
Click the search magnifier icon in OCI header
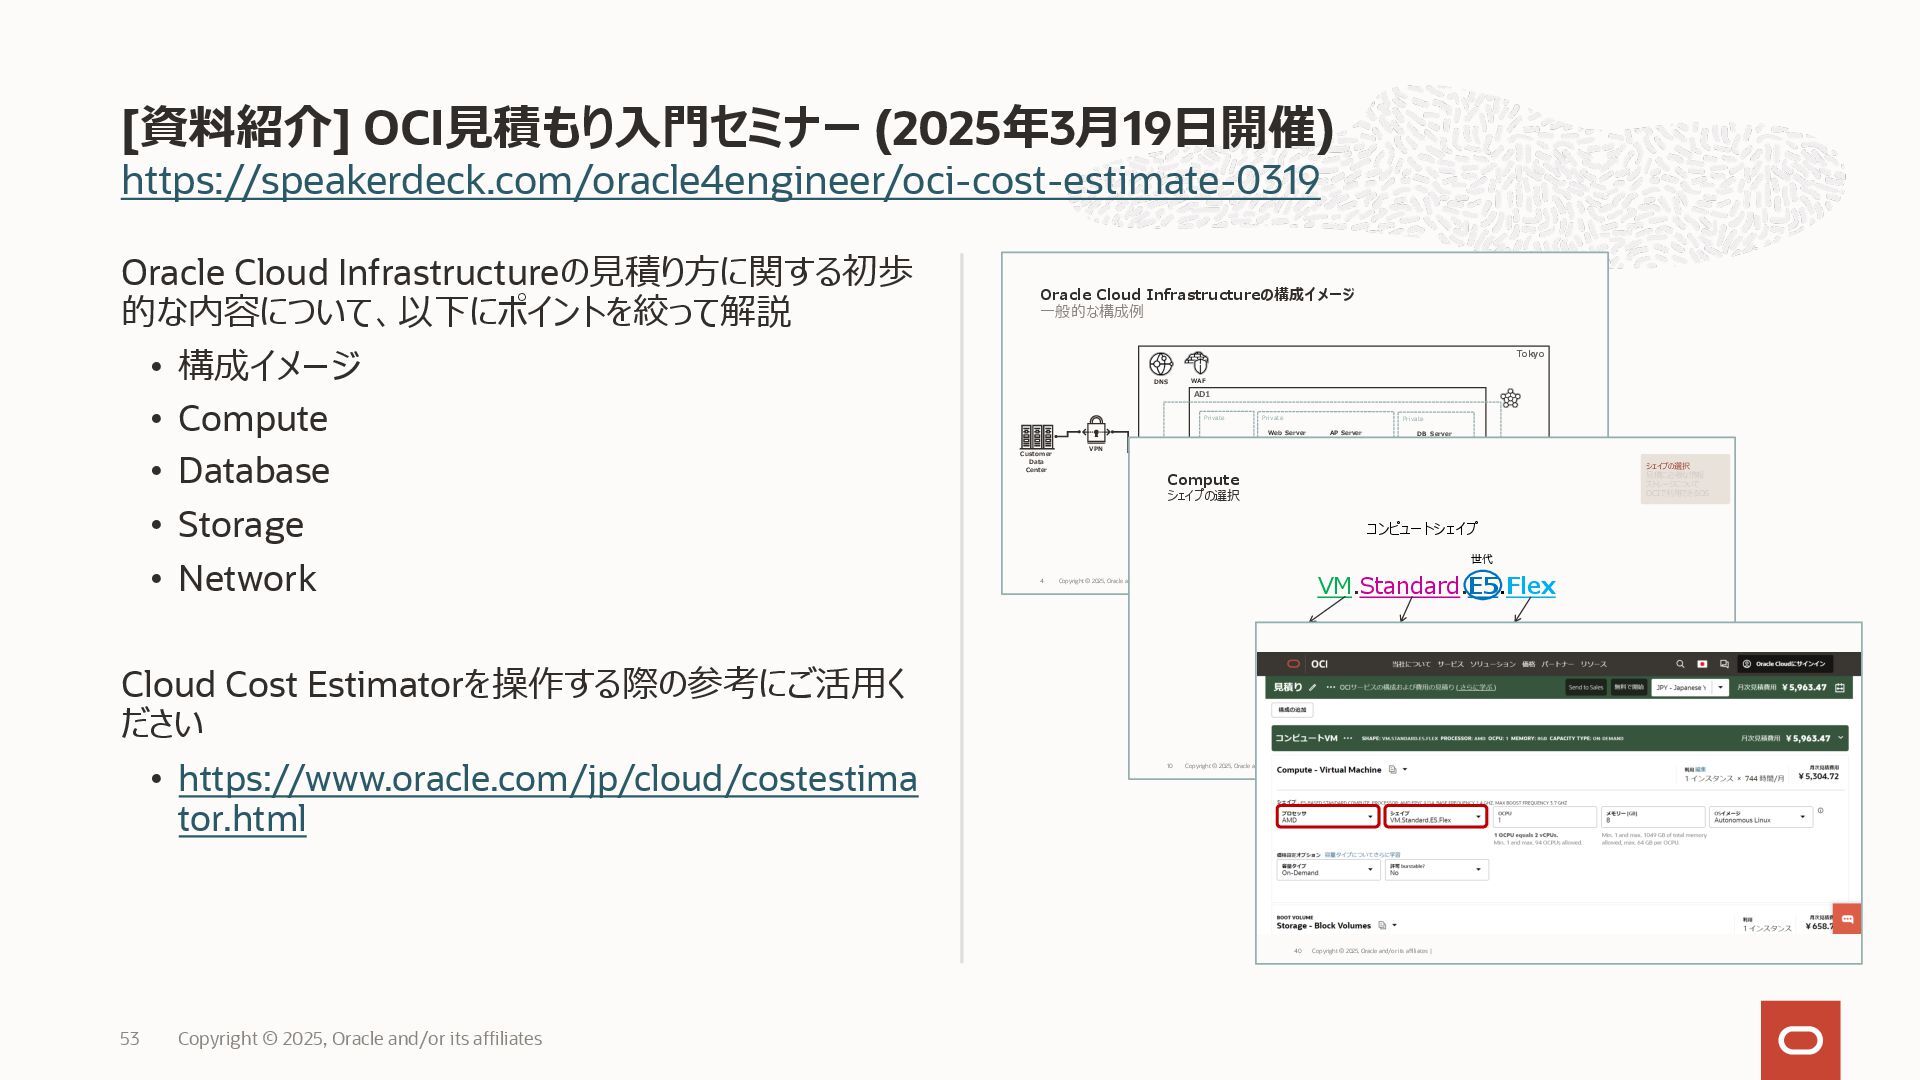[1680, 664]
